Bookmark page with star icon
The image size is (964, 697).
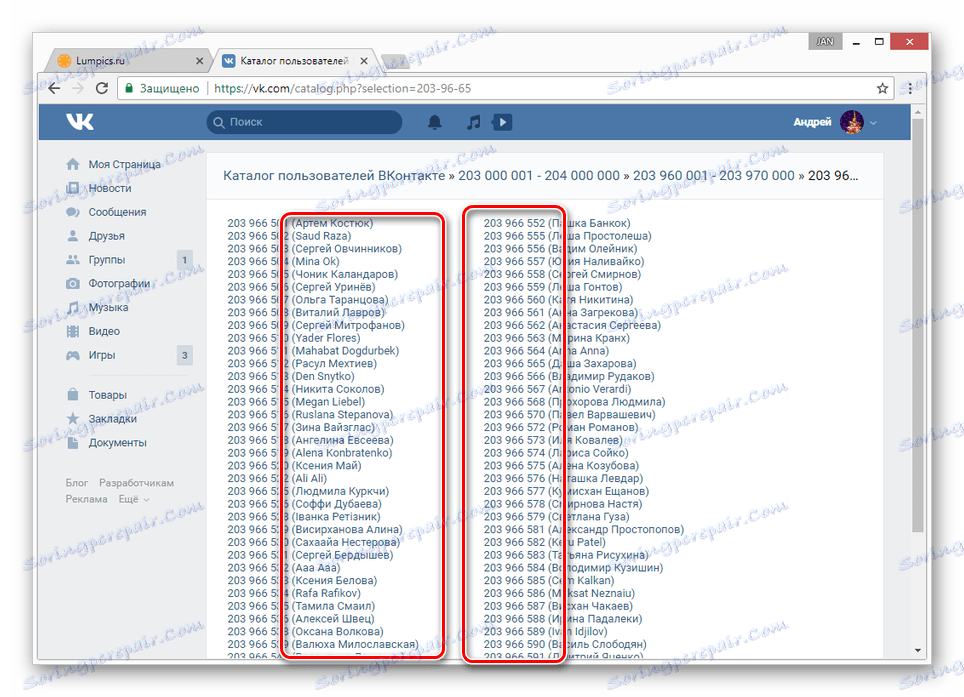pyautogui.click(x=882, y=88)
